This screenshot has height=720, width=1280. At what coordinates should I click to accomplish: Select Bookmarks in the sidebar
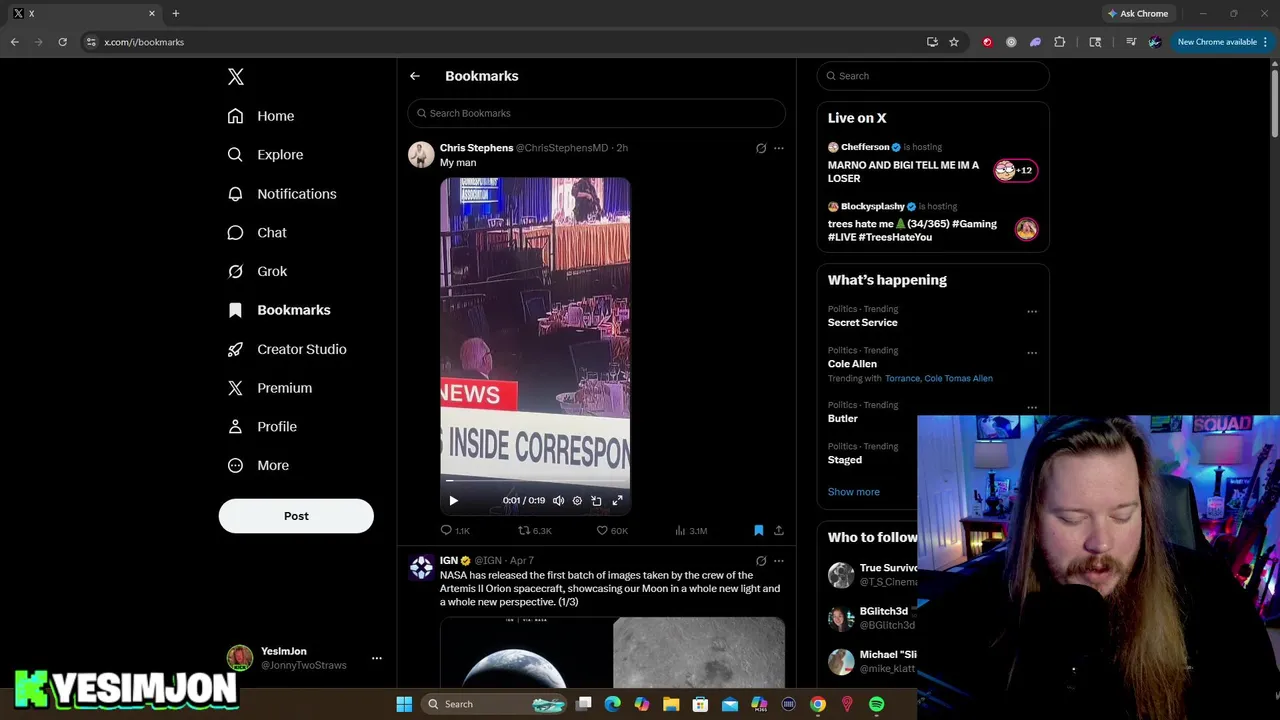[x=279, y=310]
